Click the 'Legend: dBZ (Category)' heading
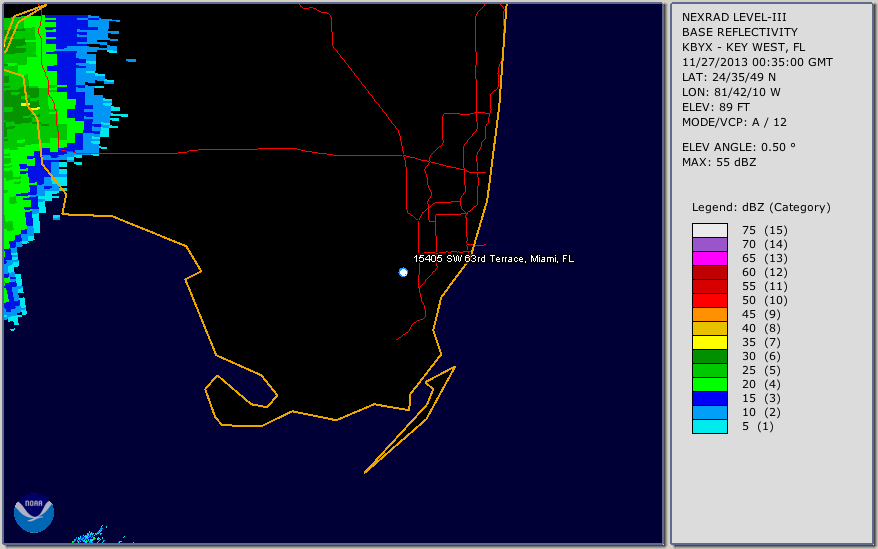 pyautogui.click(x=761, y=207)
